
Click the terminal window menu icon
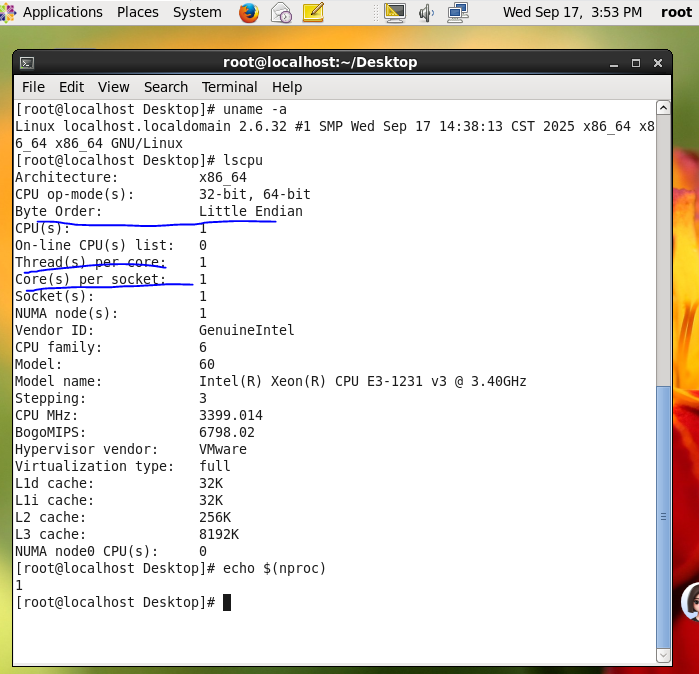(27, 63)
